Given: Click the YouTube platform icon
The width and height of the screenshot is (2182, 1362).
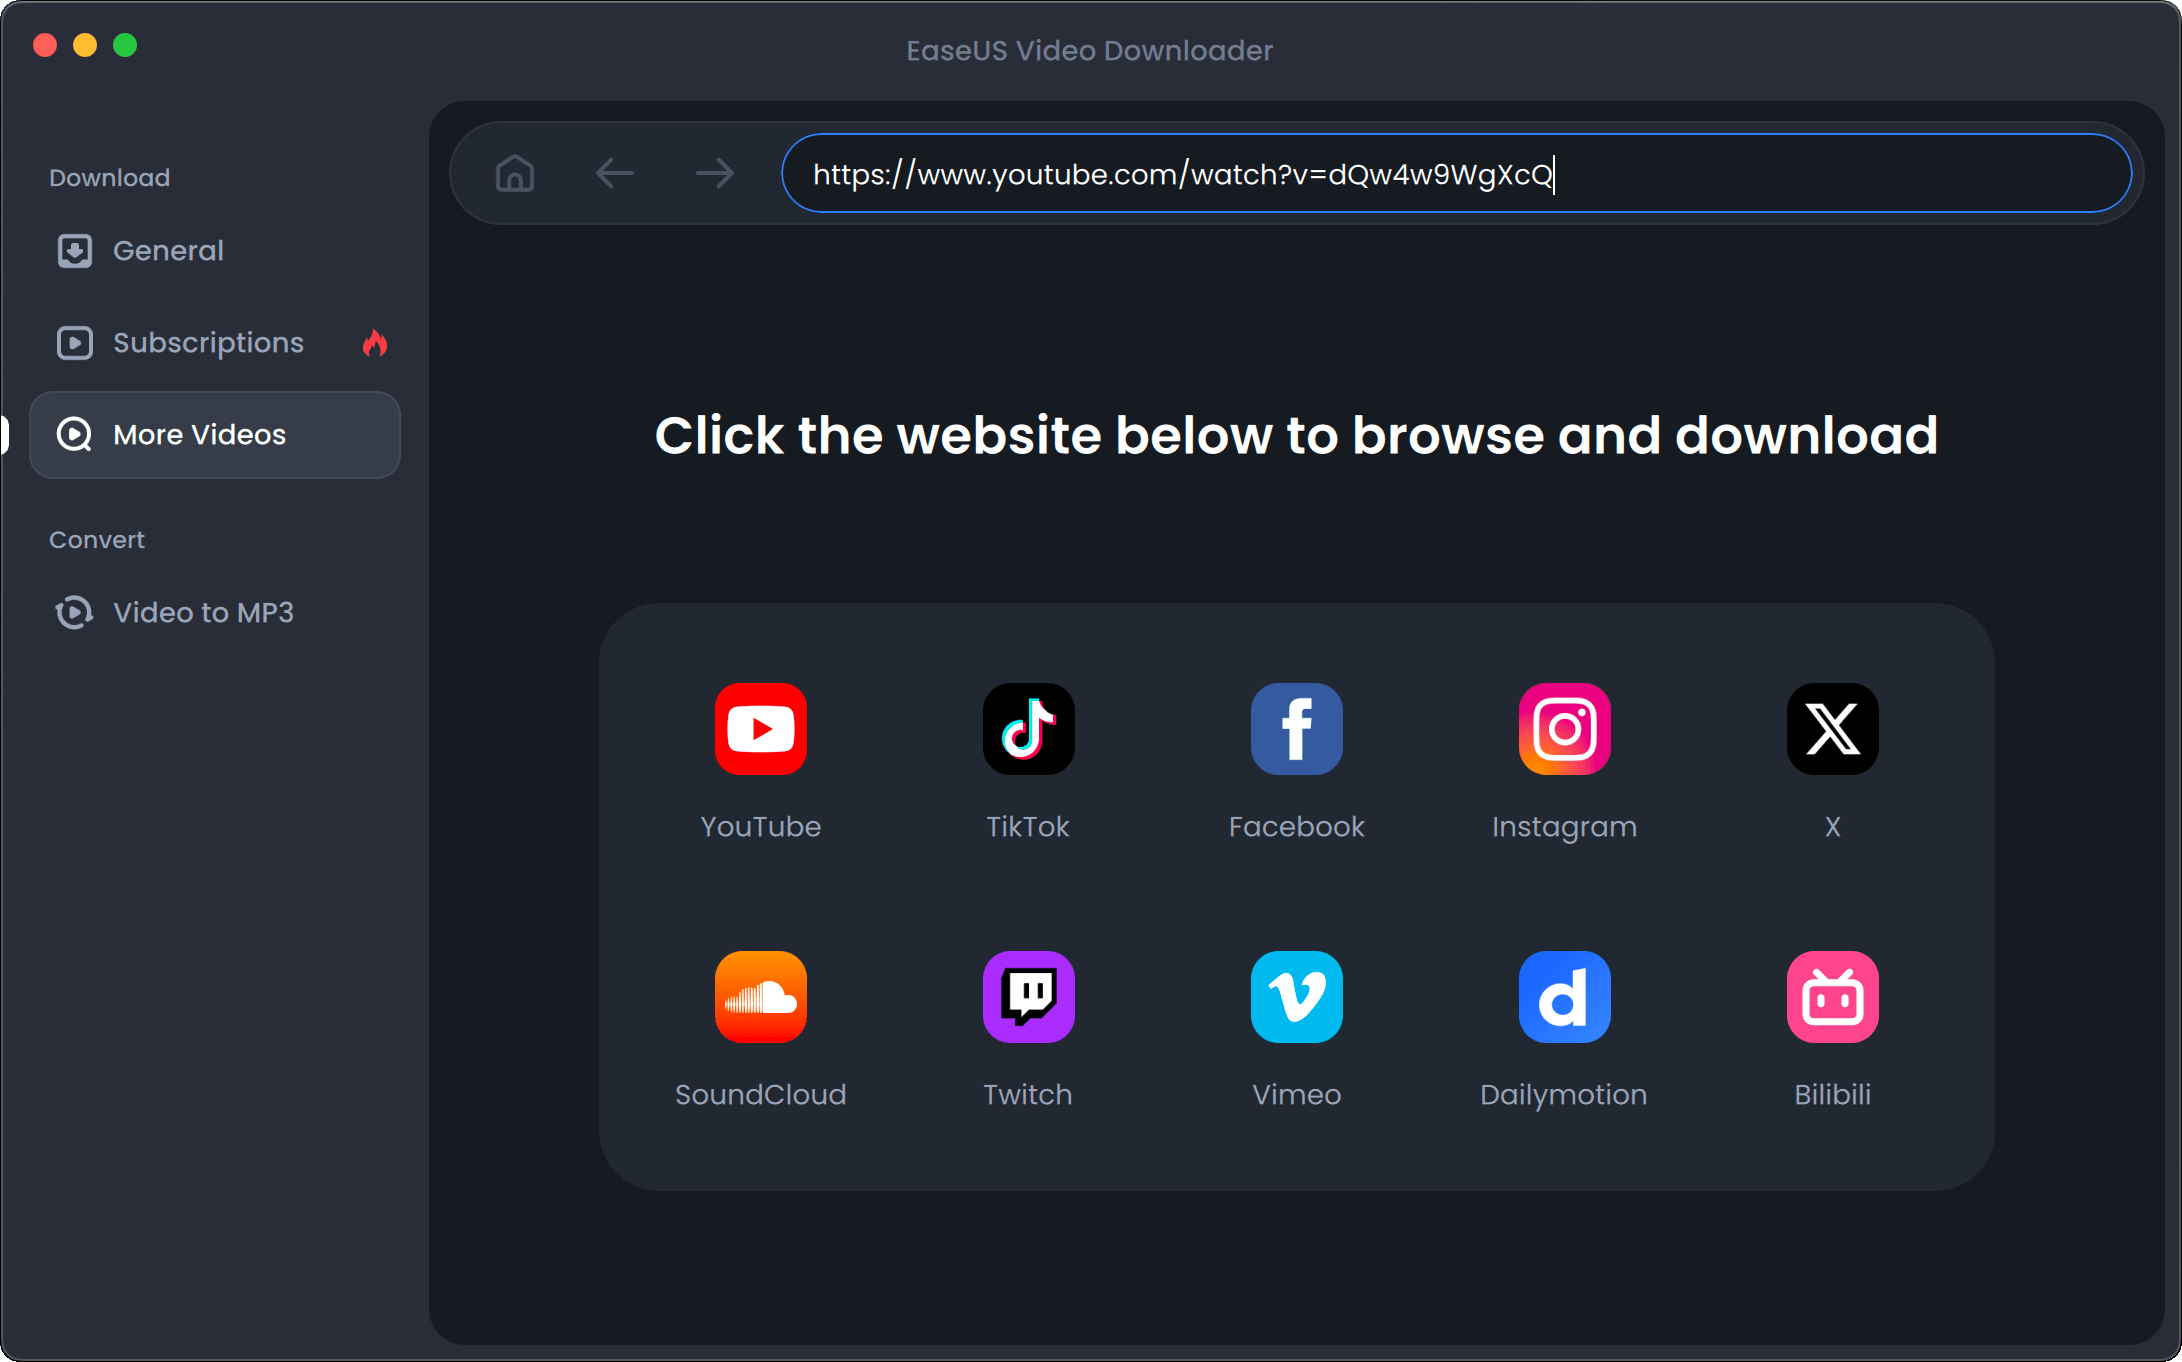Looking at the screenshot, I should point(759,727).
